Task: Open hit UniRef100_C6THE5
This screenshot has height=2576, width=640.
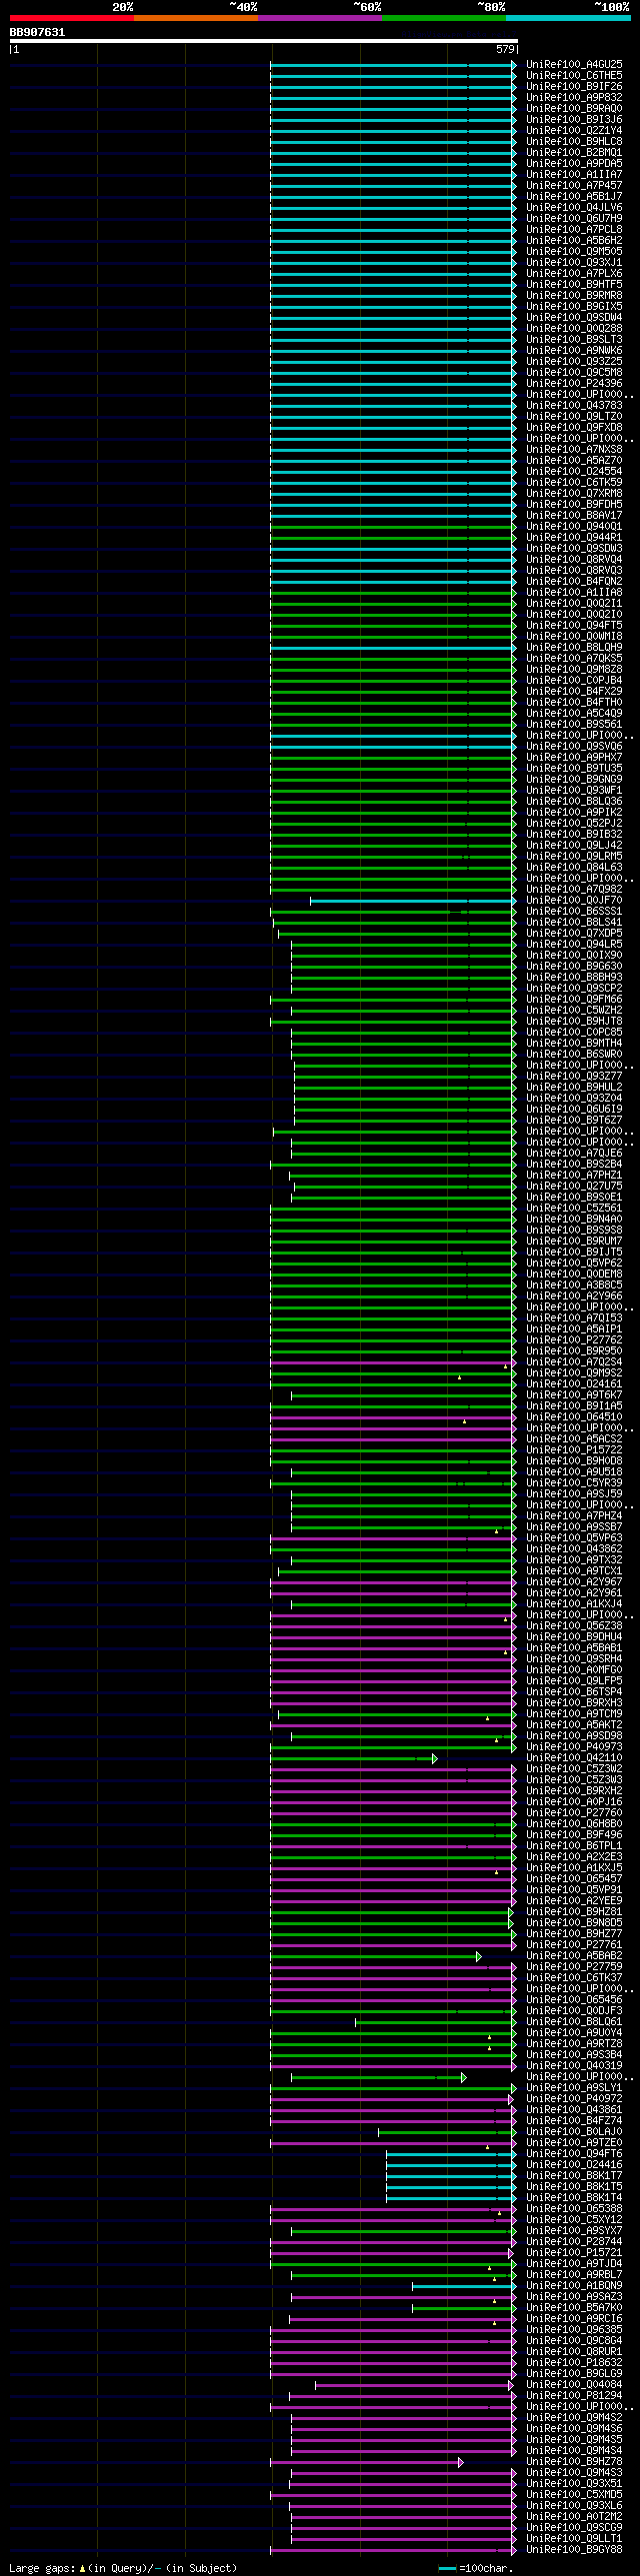Action: [574, 75]
